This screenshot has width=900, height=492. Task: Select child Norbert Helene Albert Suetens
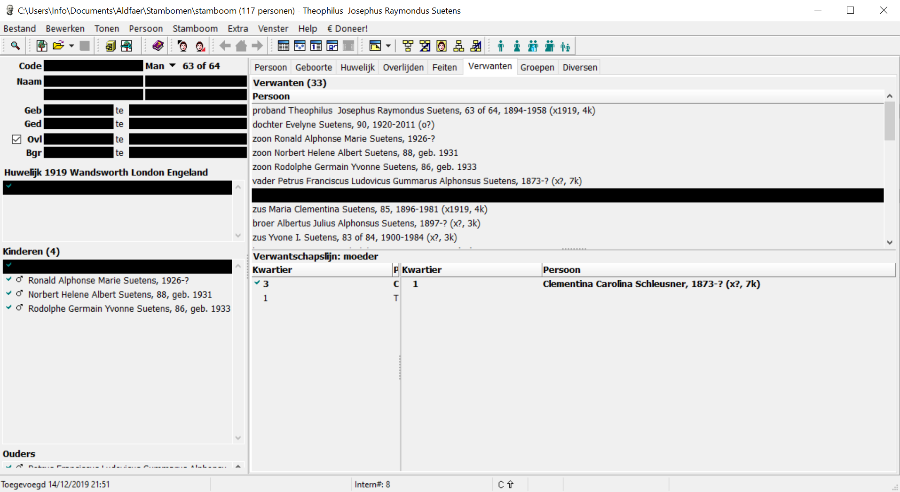coord(118,295)
